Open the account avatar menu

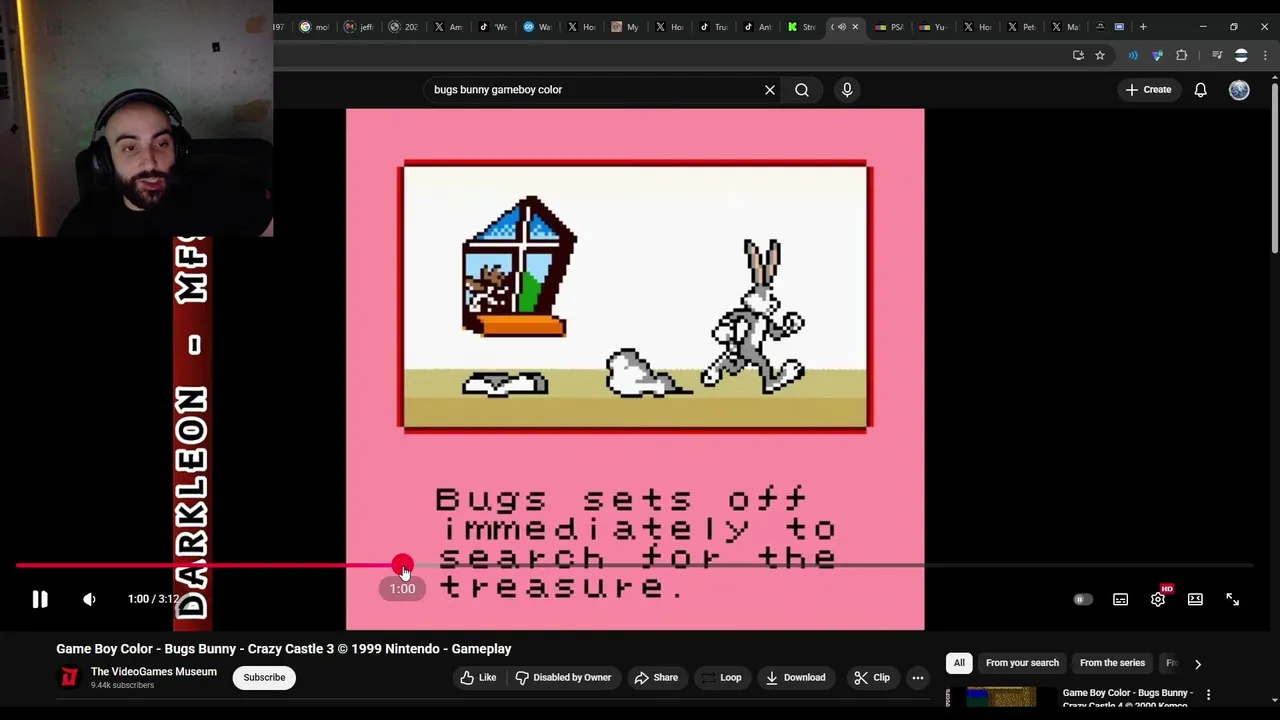(1239, 90)
